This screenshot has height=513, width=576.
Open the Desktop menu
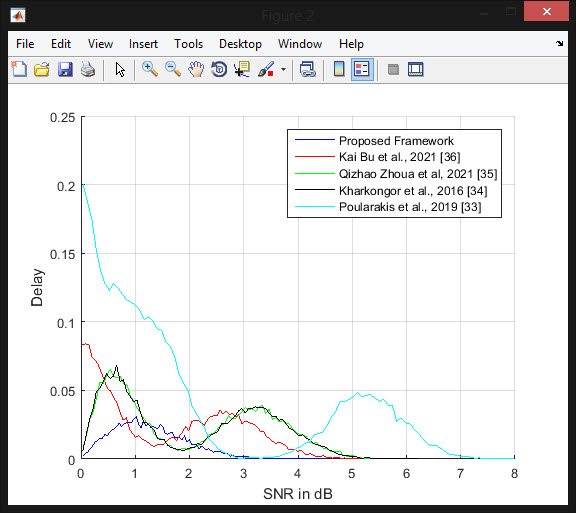click(240, 44)
